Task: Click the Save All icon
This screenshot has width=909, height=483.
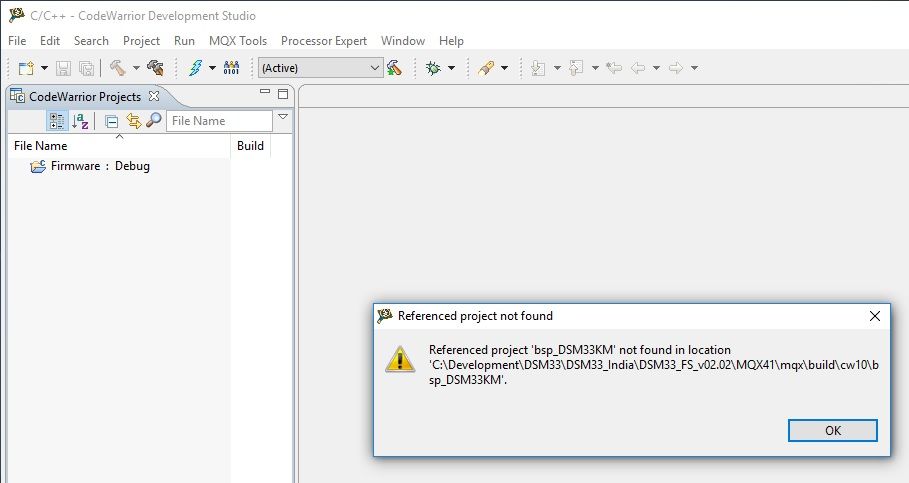Action: (86, 68)
